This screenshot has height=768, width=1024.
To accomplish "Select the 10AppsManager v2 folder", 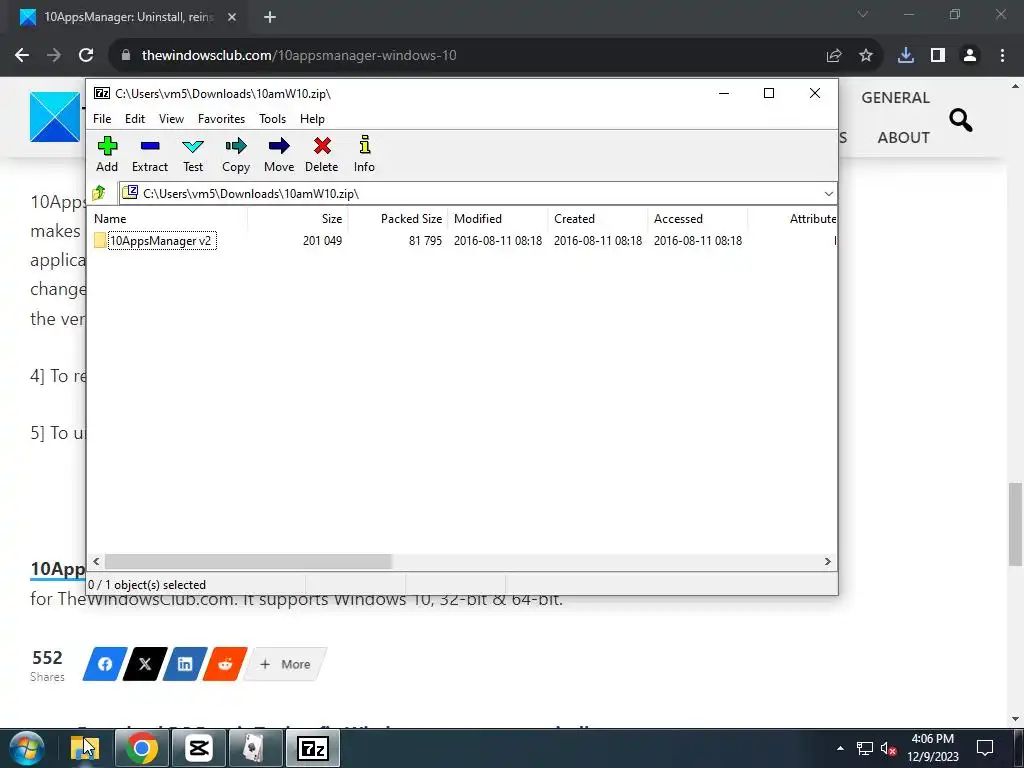I will (x=160, y=241).
